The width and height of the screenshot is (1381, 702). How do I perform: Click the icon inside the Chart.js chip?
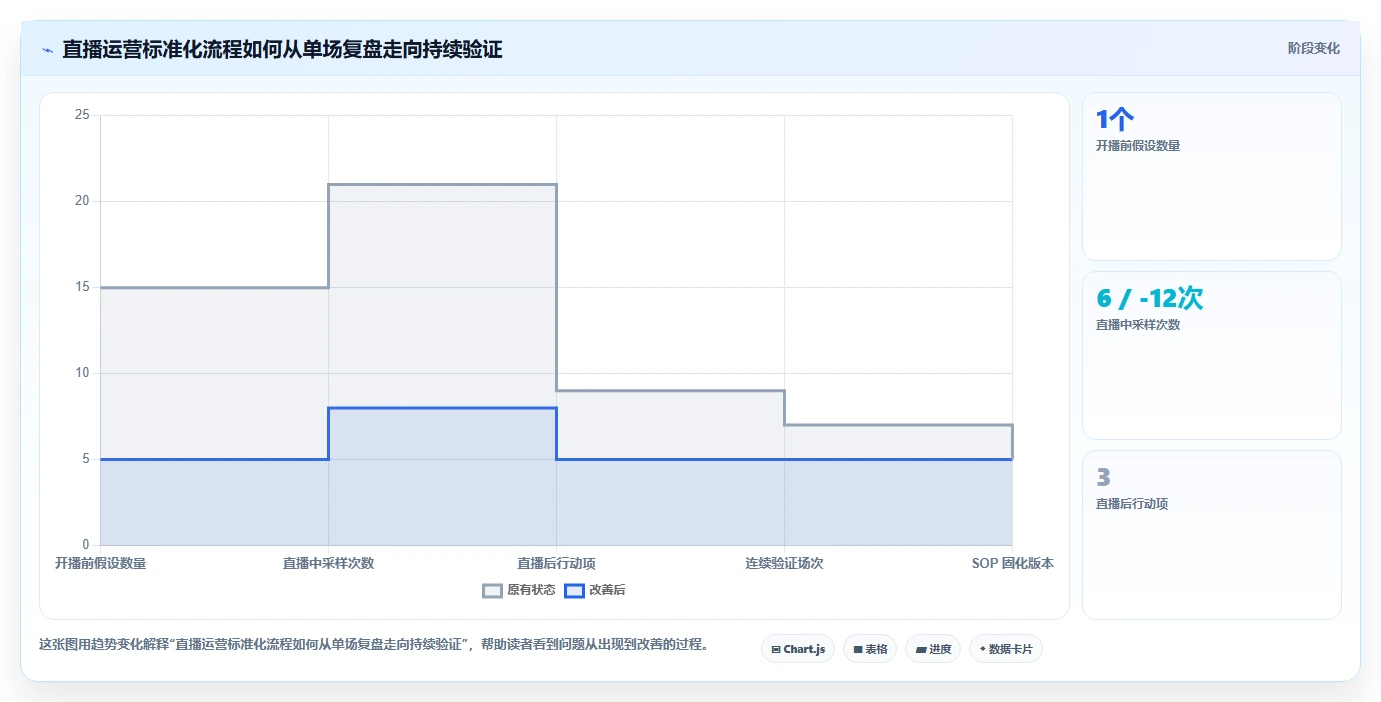point(776,650)
